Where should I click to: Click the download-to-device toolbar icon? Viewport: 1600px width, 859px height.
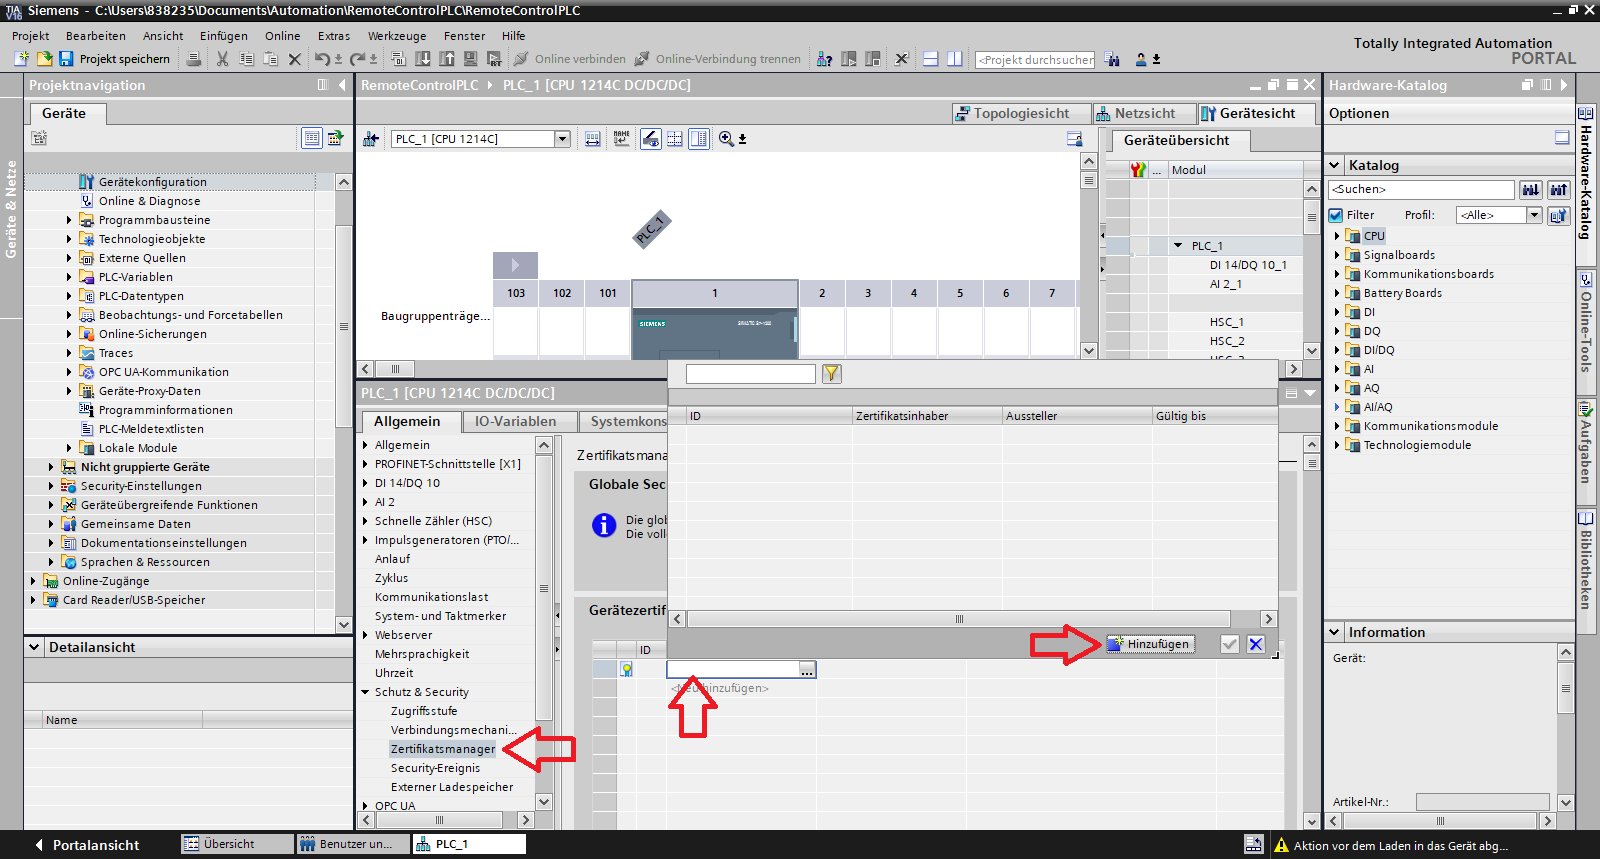click(x=423, y=59)
